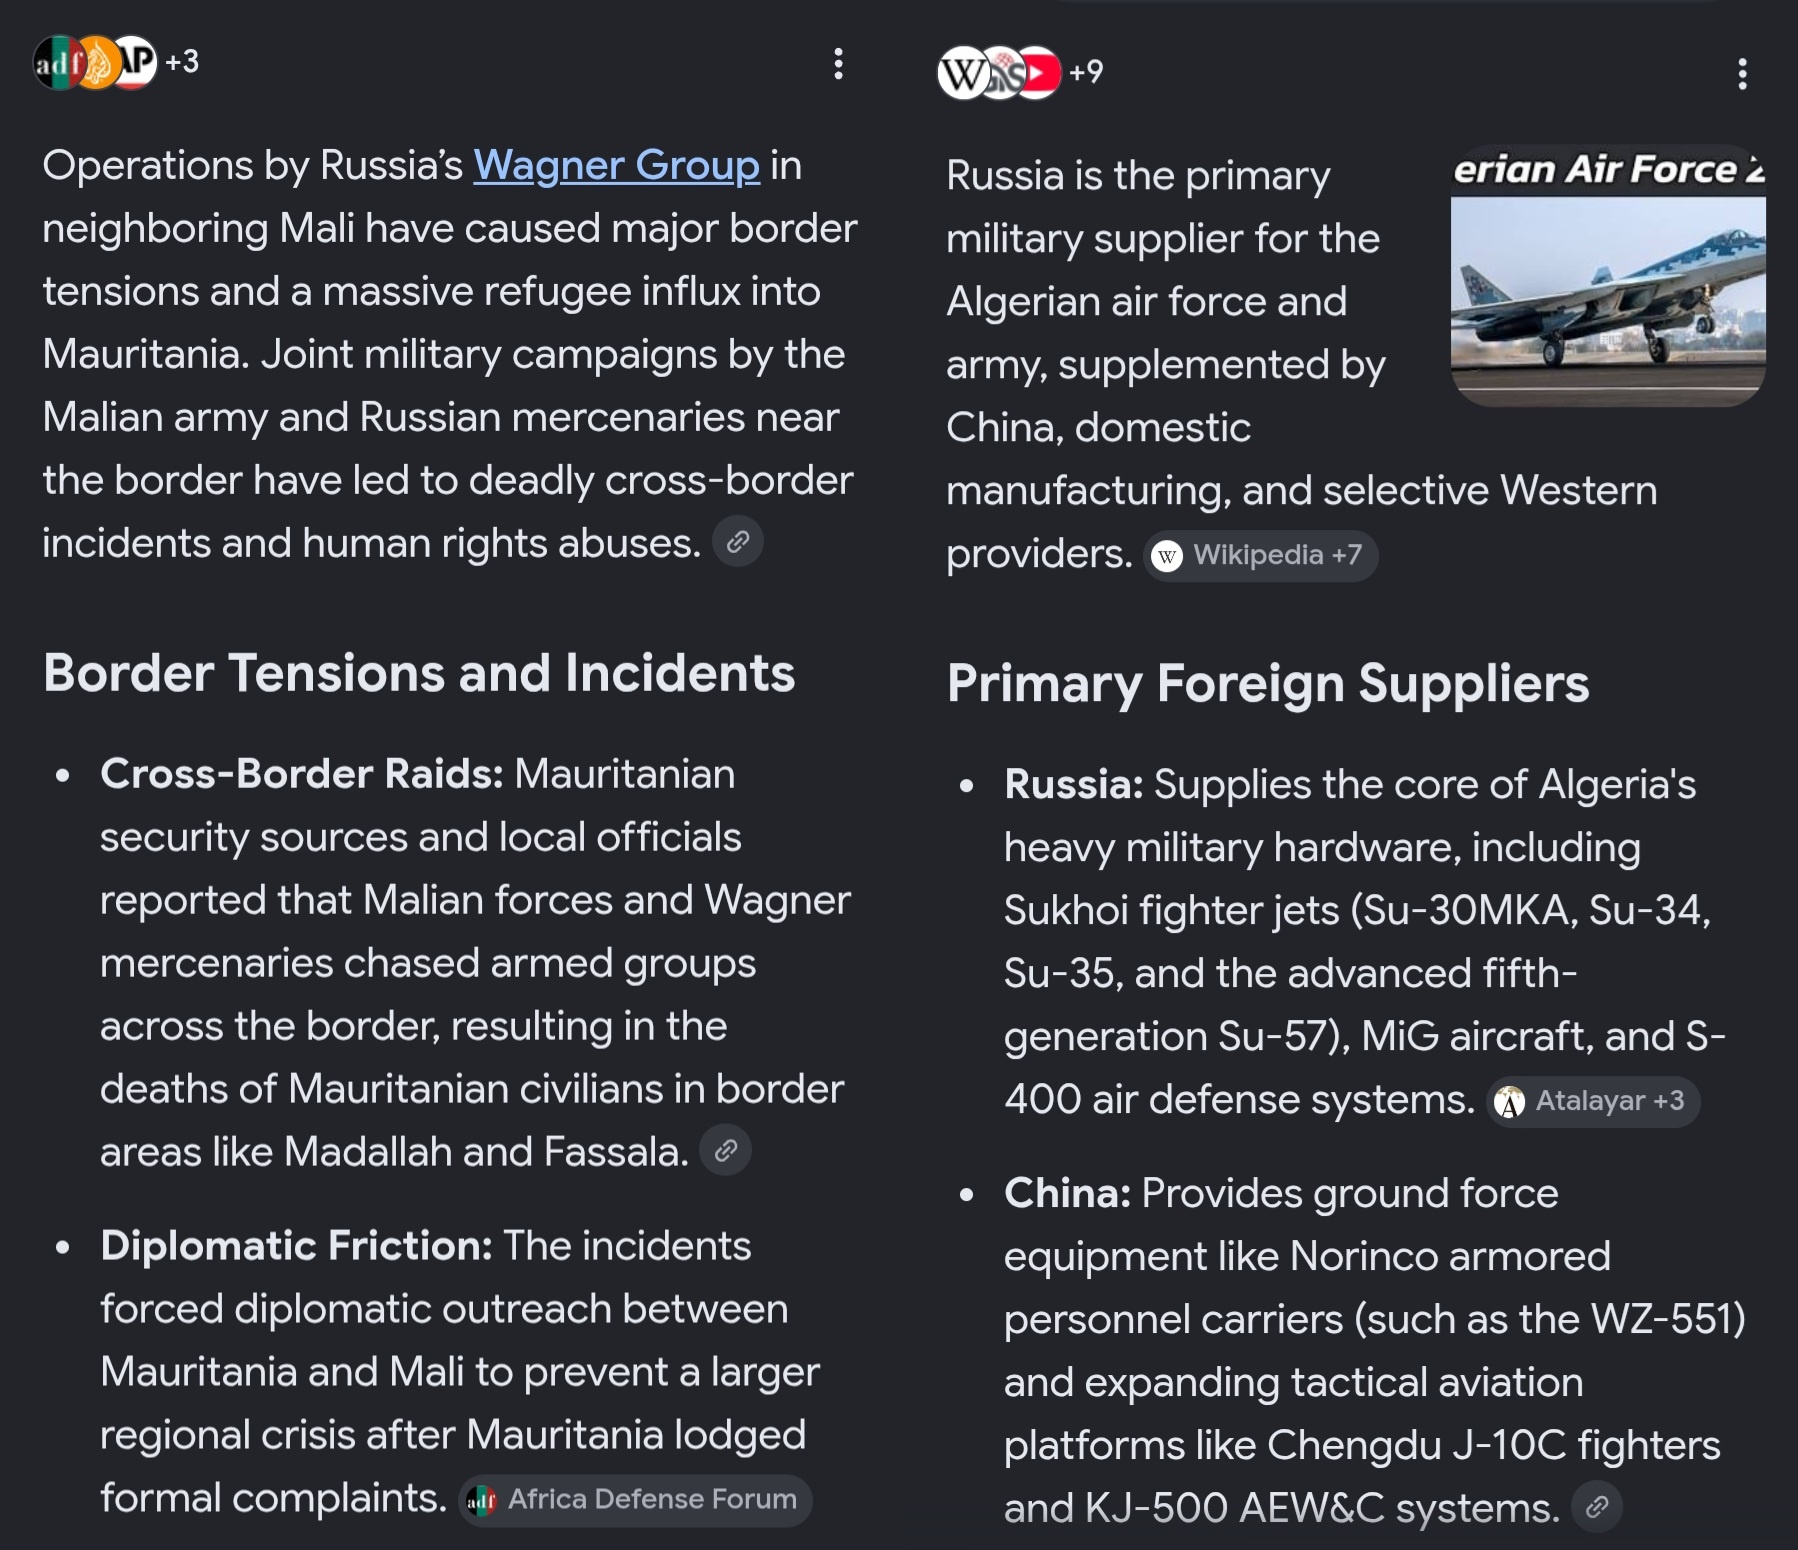Open link icon after 'KJ-500 AEW&C systems'
Image resolution: width=1798 pixels, height=1550 pixels.
(x=1597, y=1506)
